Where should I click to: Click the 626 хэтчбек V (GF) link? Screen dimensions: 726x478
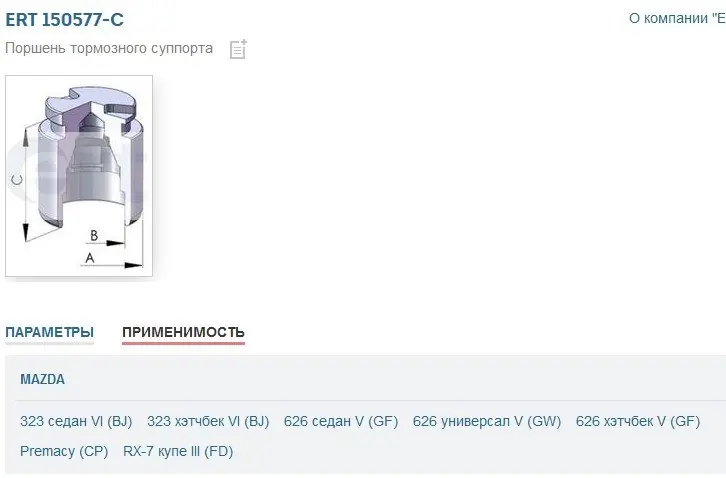tap(638, 421)
